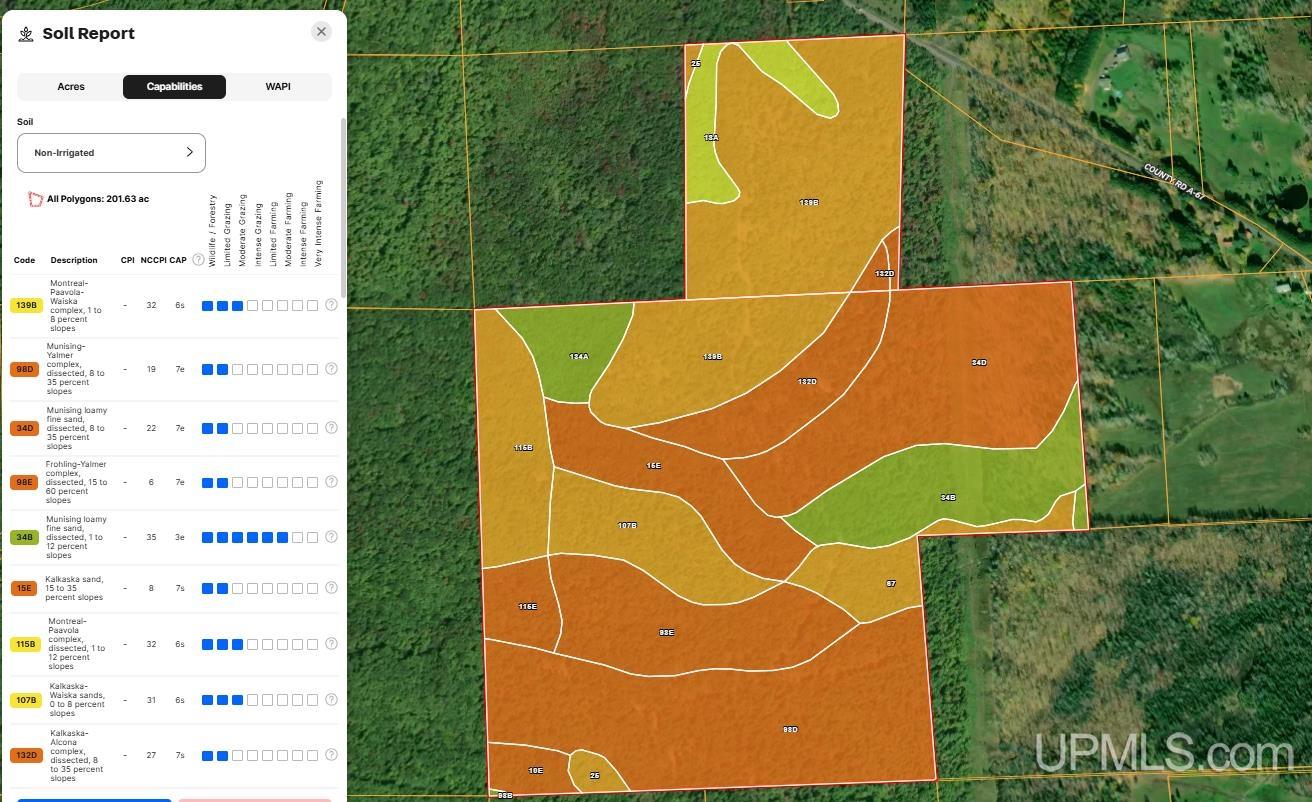The height and width of the screenshot is (802, 1312).
Task: Click help icon next to CAP header
Action: [198, 260]
